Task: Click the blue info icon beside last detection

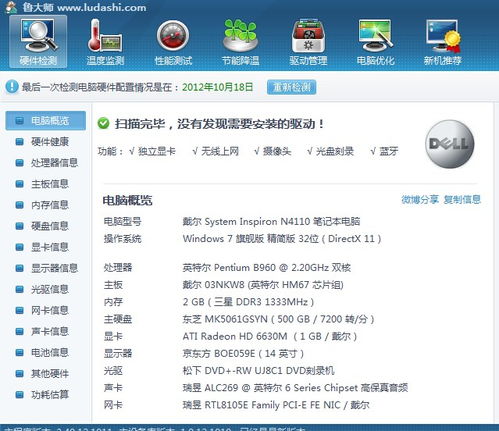Action: 12,87
